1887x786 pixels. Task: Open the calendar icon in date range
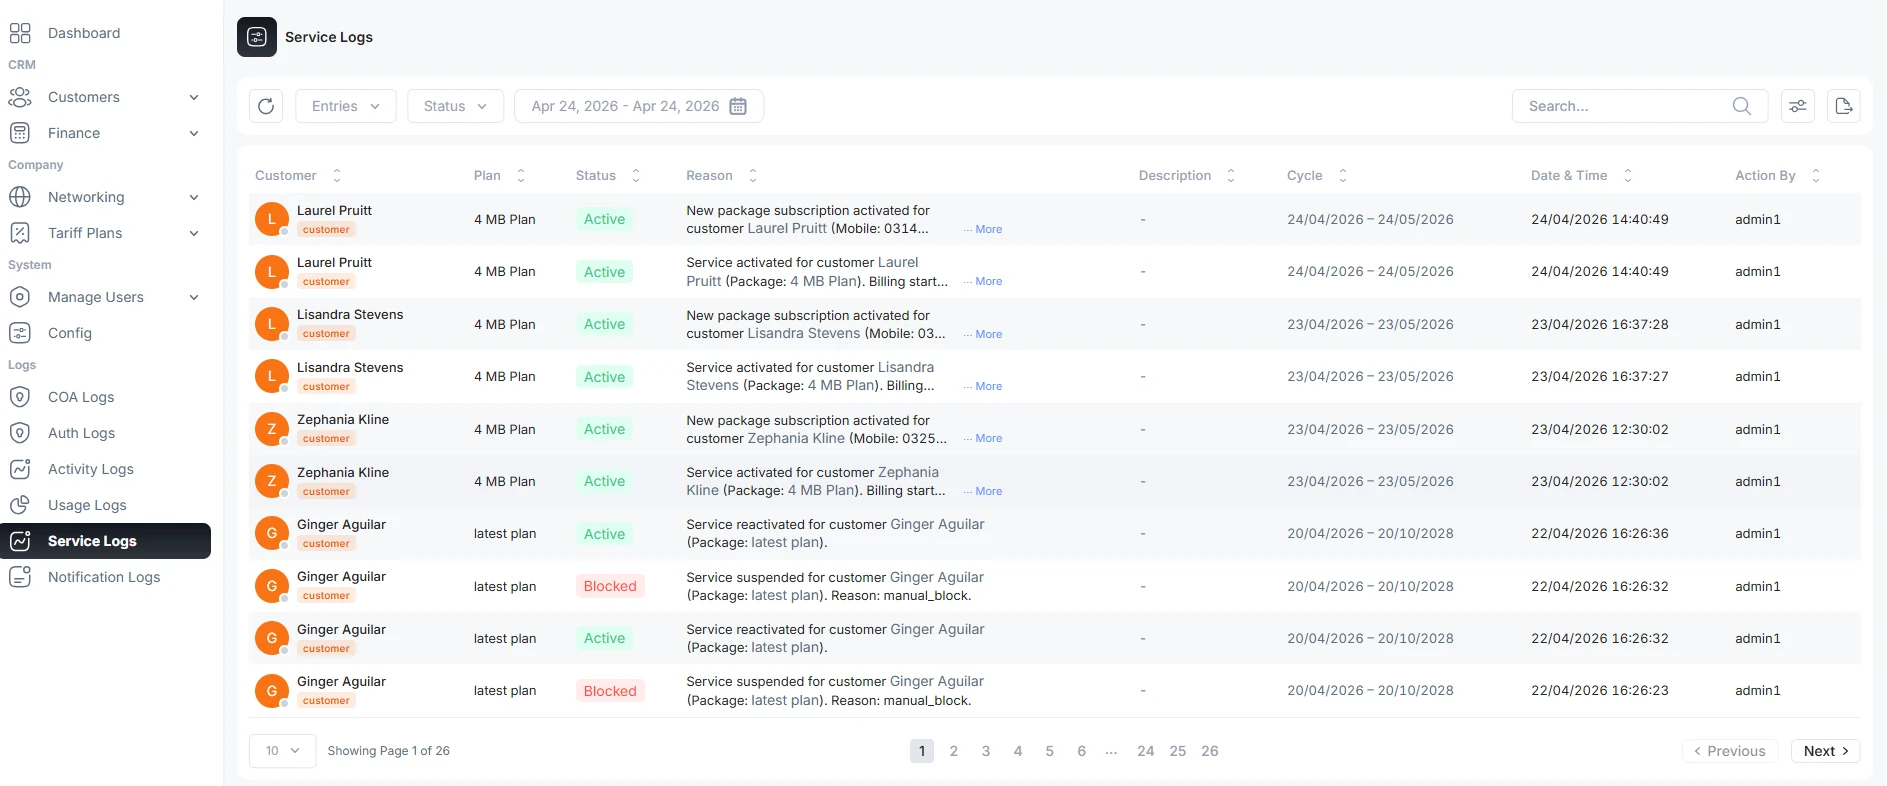pos(738,106)
